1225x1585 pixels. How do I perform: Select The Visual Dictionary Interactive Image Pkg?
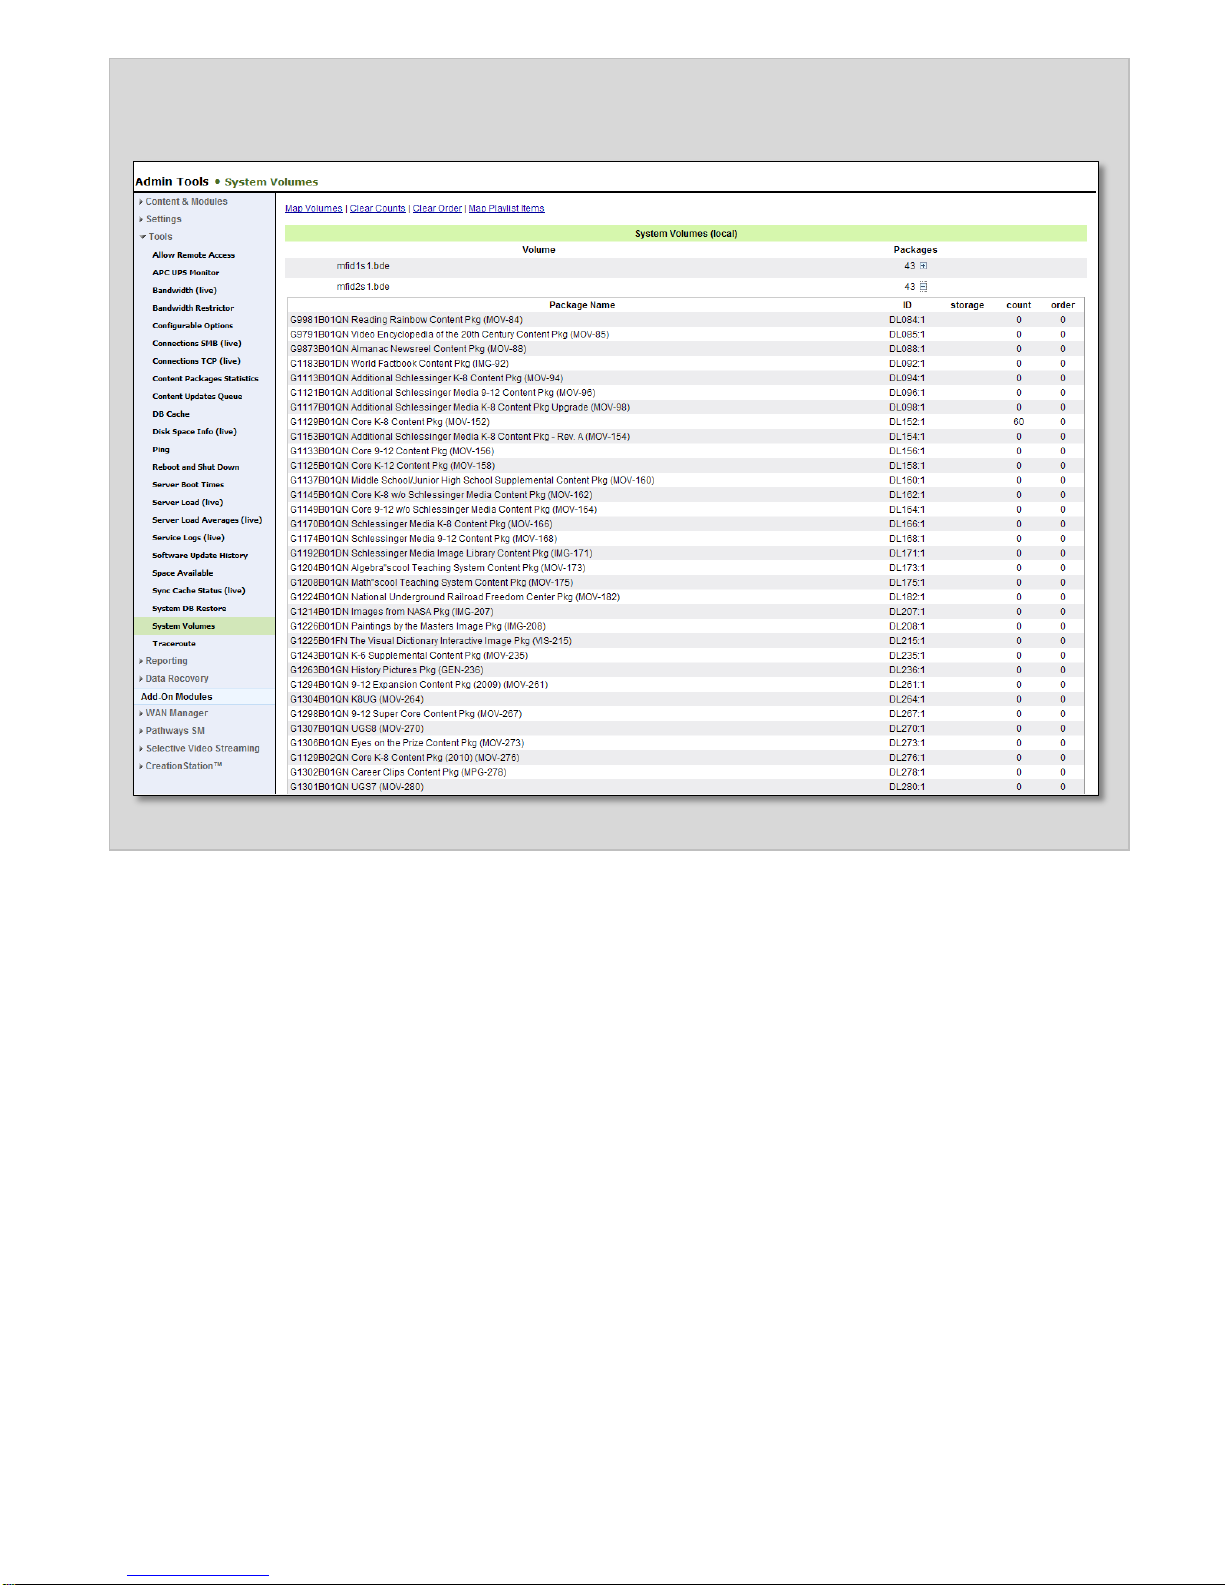(x=686, y=641)
